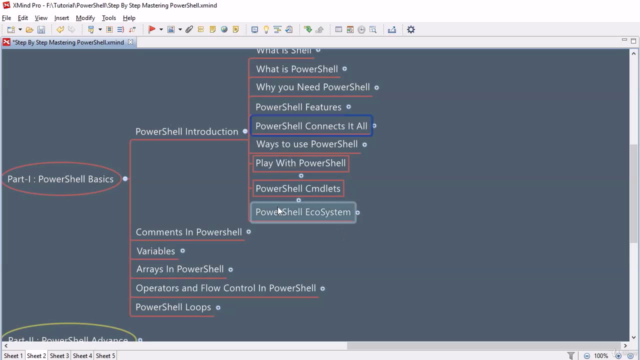This screenshot has height=360, width=640.
Task: Expand the PowerShell EcoSystem topic
Action: (x=358, y=212)
